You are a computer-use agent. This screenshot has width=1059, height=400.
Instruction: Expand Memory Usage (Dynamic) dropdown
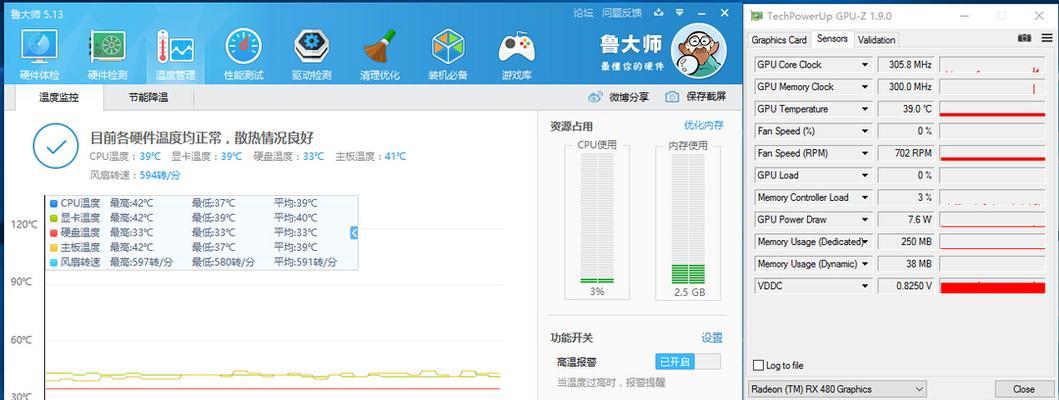(864, 264)
